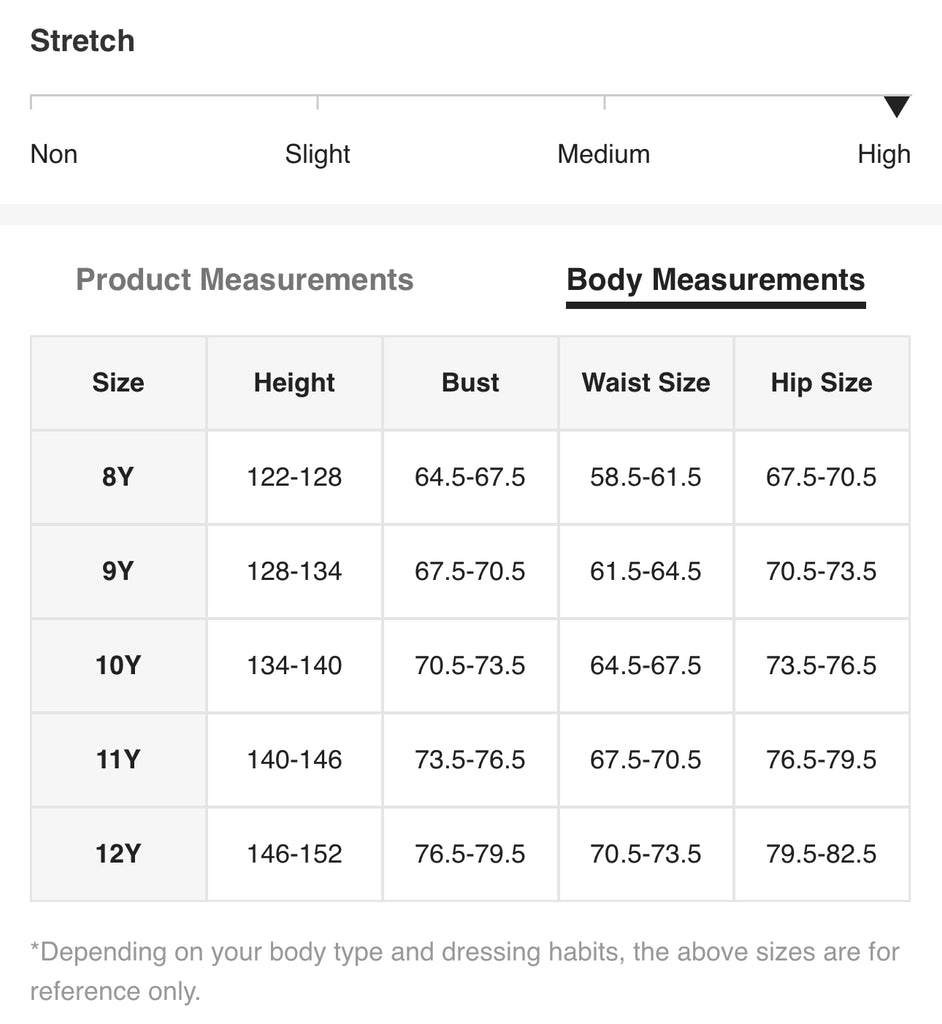Click the Bust column header
This screenshot has width=942, height=1024.
tap(470, 382)
